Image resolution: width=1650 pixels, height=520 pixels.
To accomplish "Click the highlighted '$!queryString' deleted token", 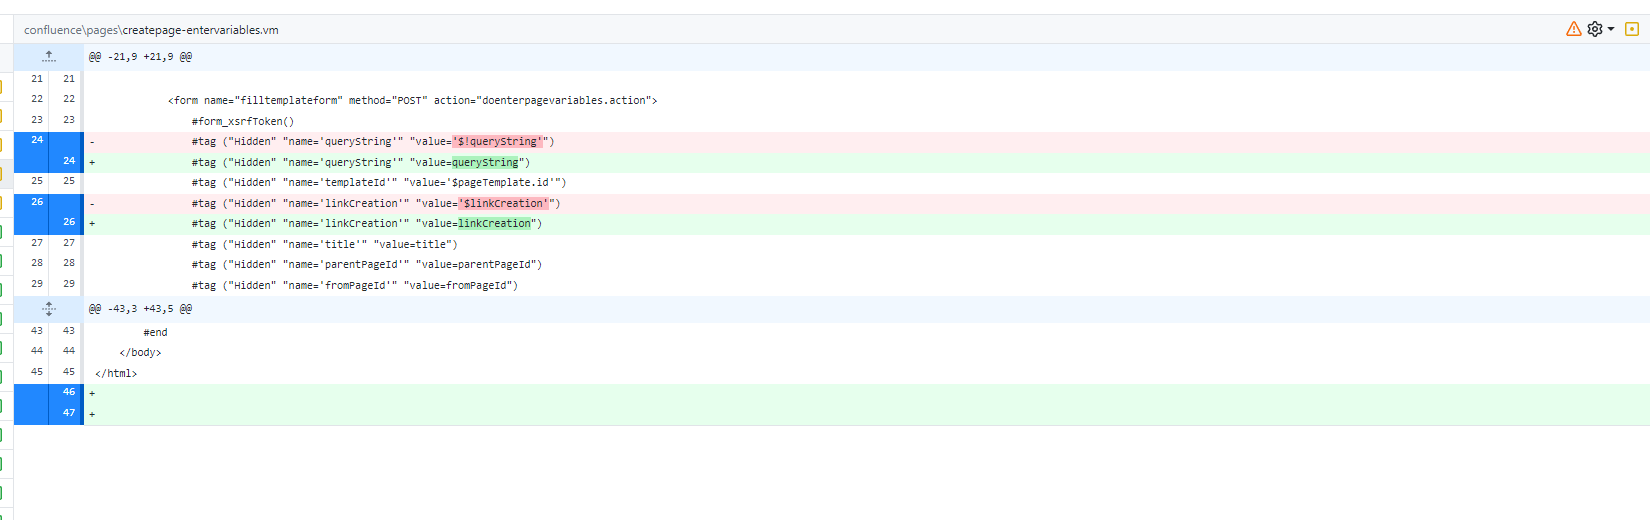I will [500, 142].
